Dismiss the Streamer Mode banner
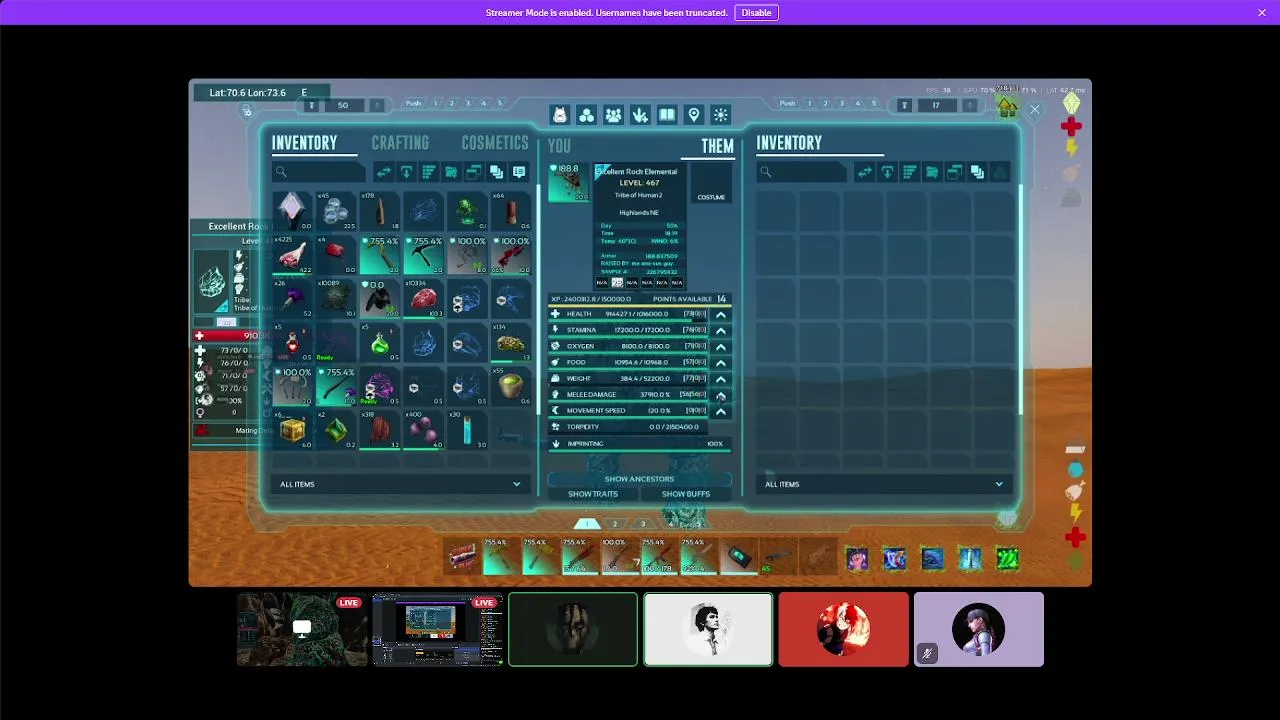Image resolution: width=1280 pixels, height=720 pixels. coord(1262,13)
